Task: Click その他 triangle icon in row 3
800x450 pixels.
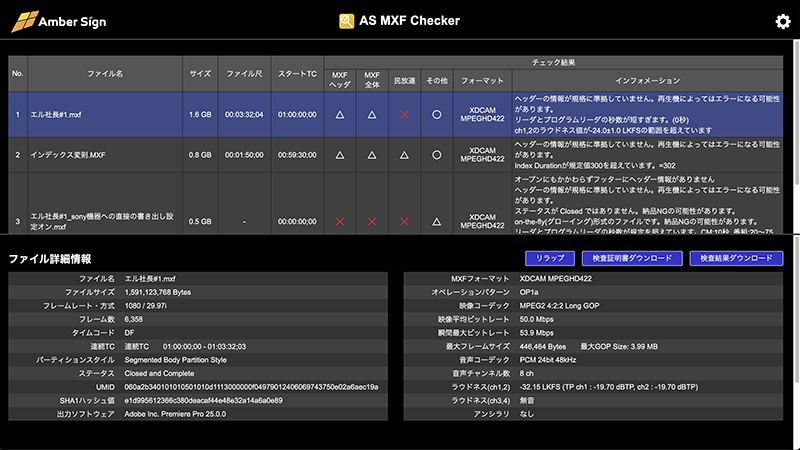Action: pos(437,221)
